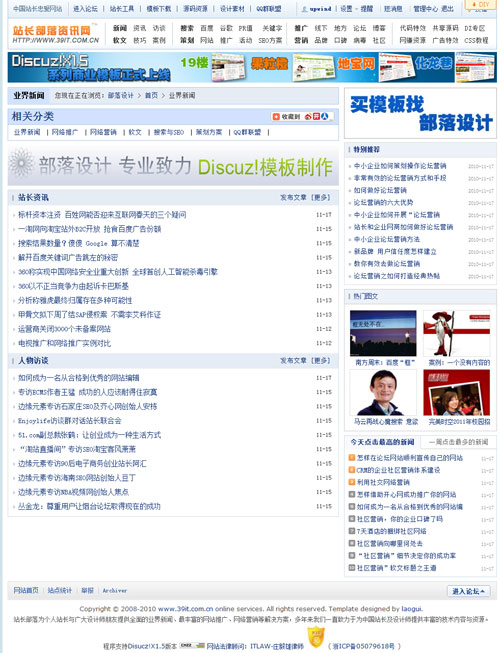Open 完美时空2011年校园招 thumbnail
Image resolution: width=500 pixels, height=653 pixels.
click(x=457, y=392)
